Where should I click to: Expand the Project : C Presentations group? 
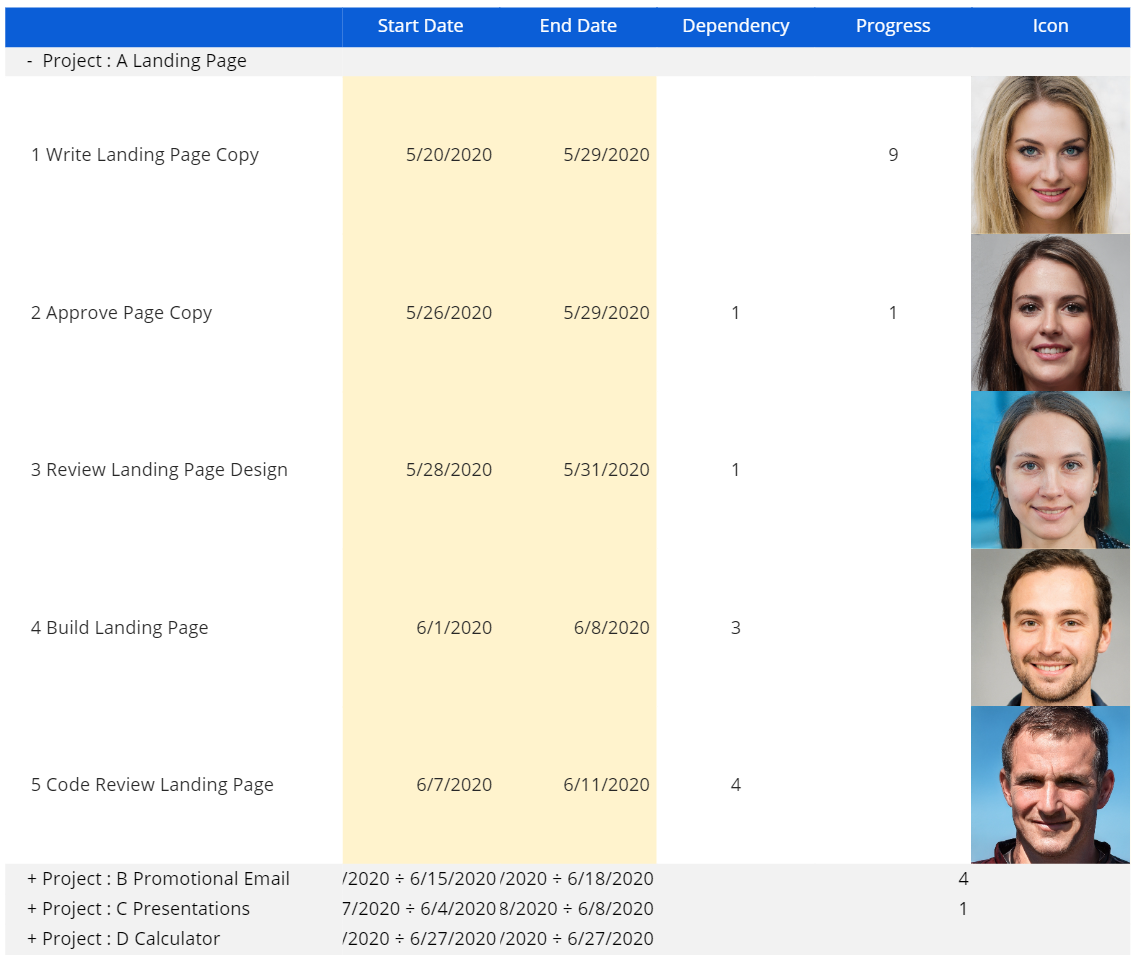32,908
